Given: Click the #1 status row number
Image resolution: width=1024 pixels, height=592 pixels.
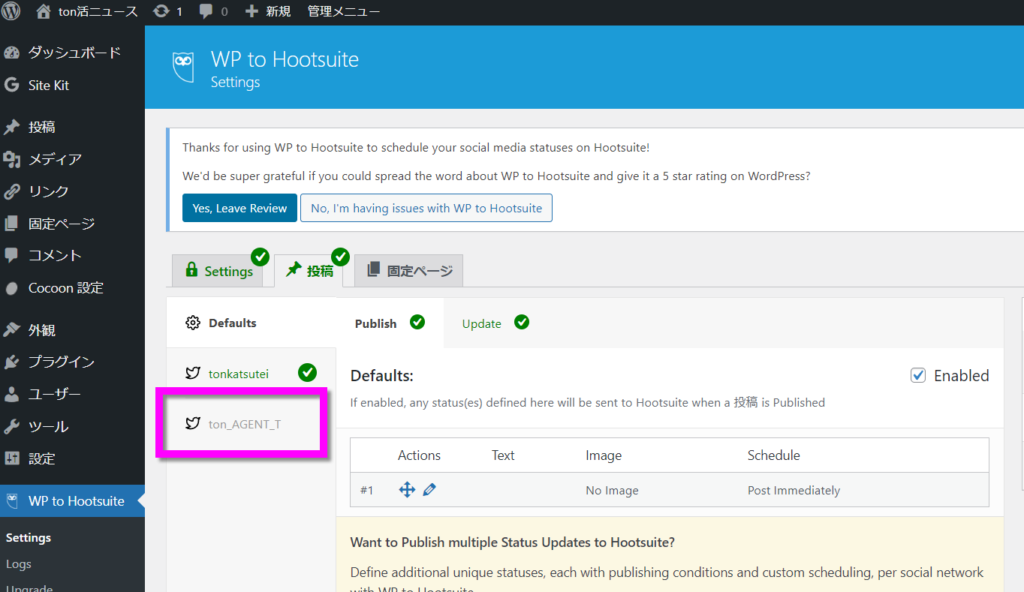Looking at the screenshot, I should point(367,490).
